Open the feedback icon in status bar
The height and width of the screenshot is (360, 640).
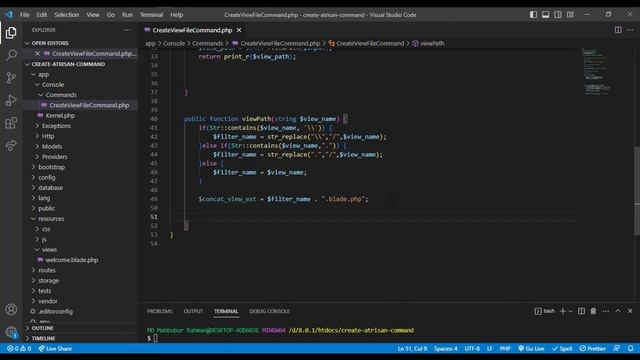(617, 349)
